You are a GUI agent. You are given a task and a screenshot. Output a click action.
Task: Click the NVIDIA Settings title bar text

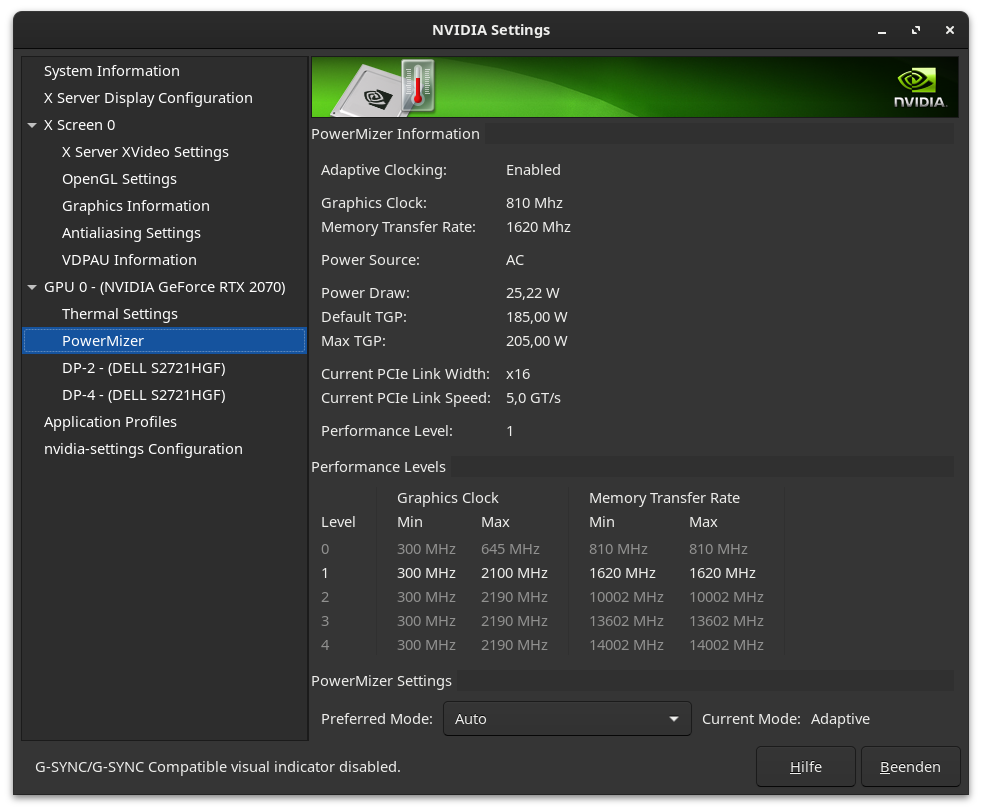(491, 29)
